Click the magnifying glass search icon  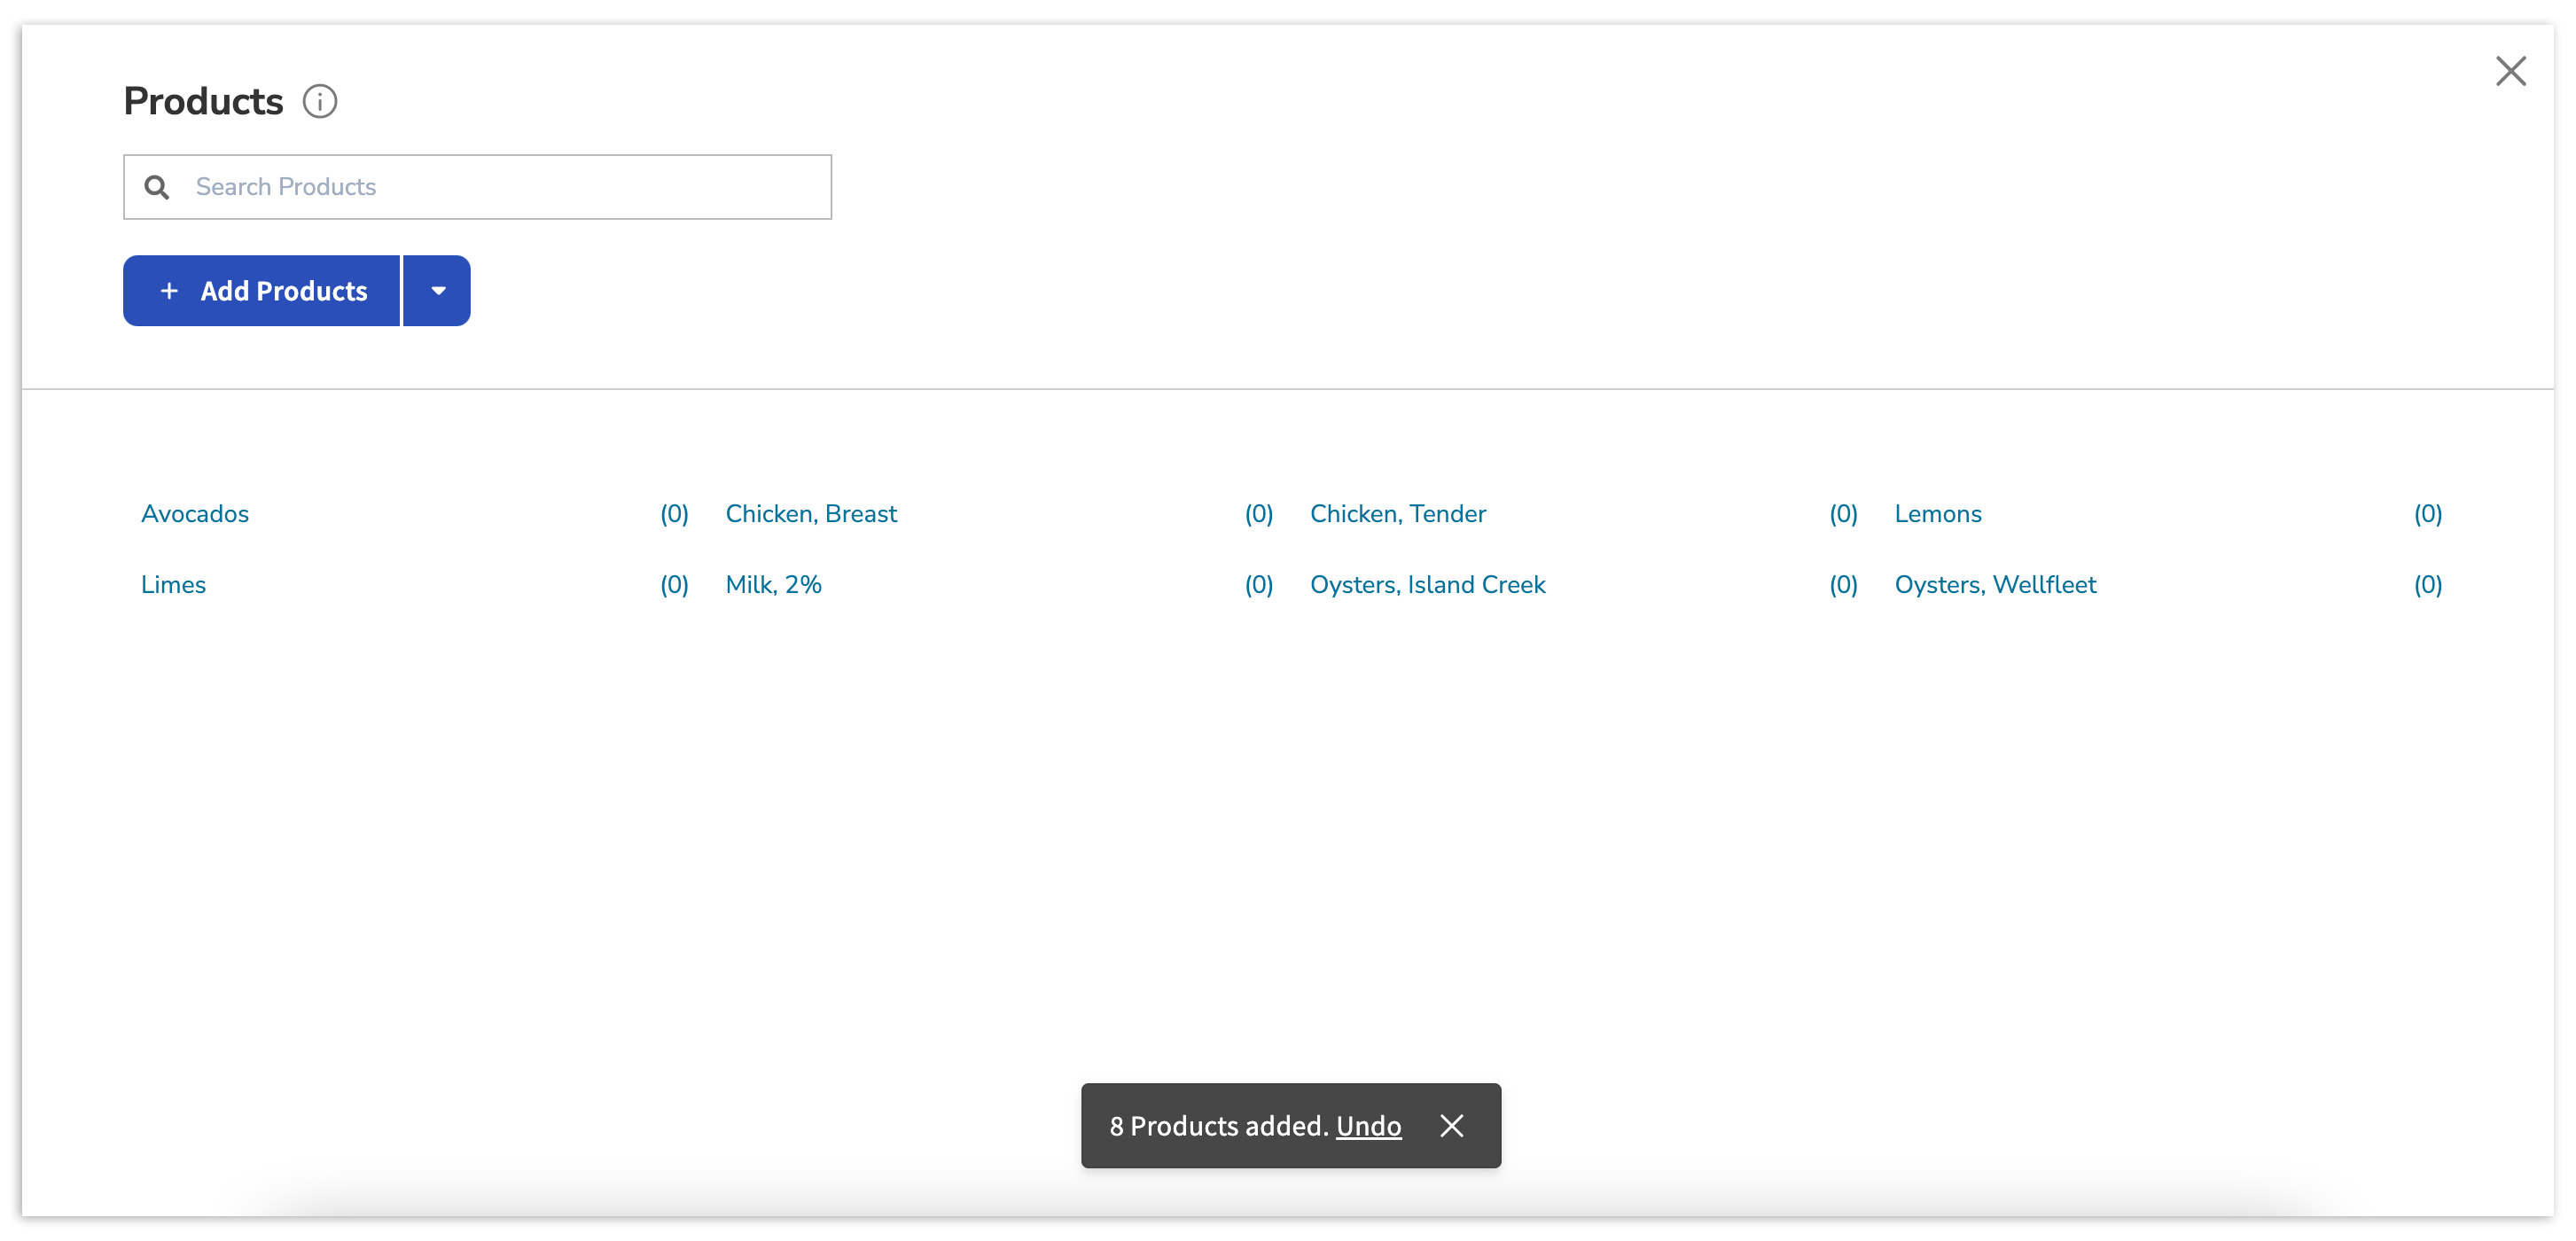pos(157,187)
